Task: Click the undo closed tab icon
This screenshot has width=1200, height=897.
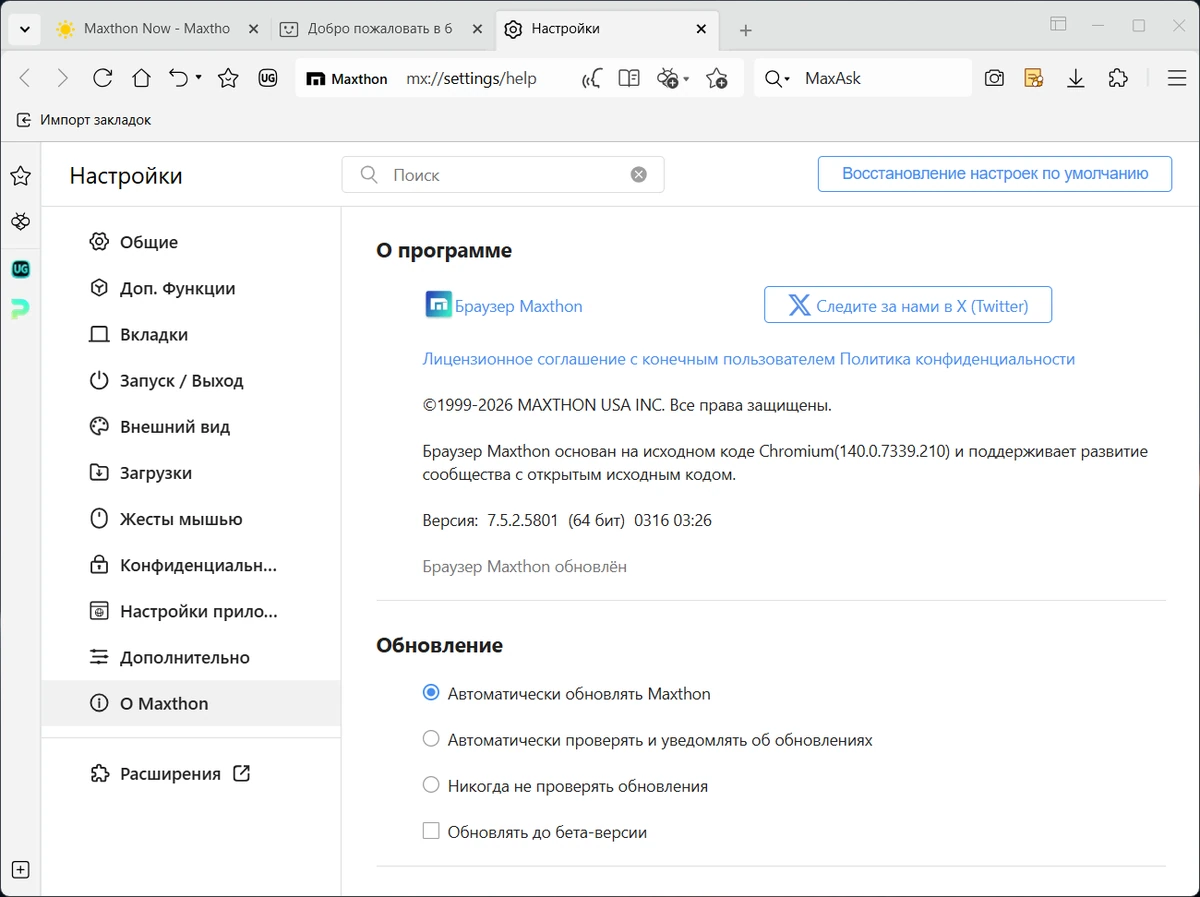Action: pos(179,78)
